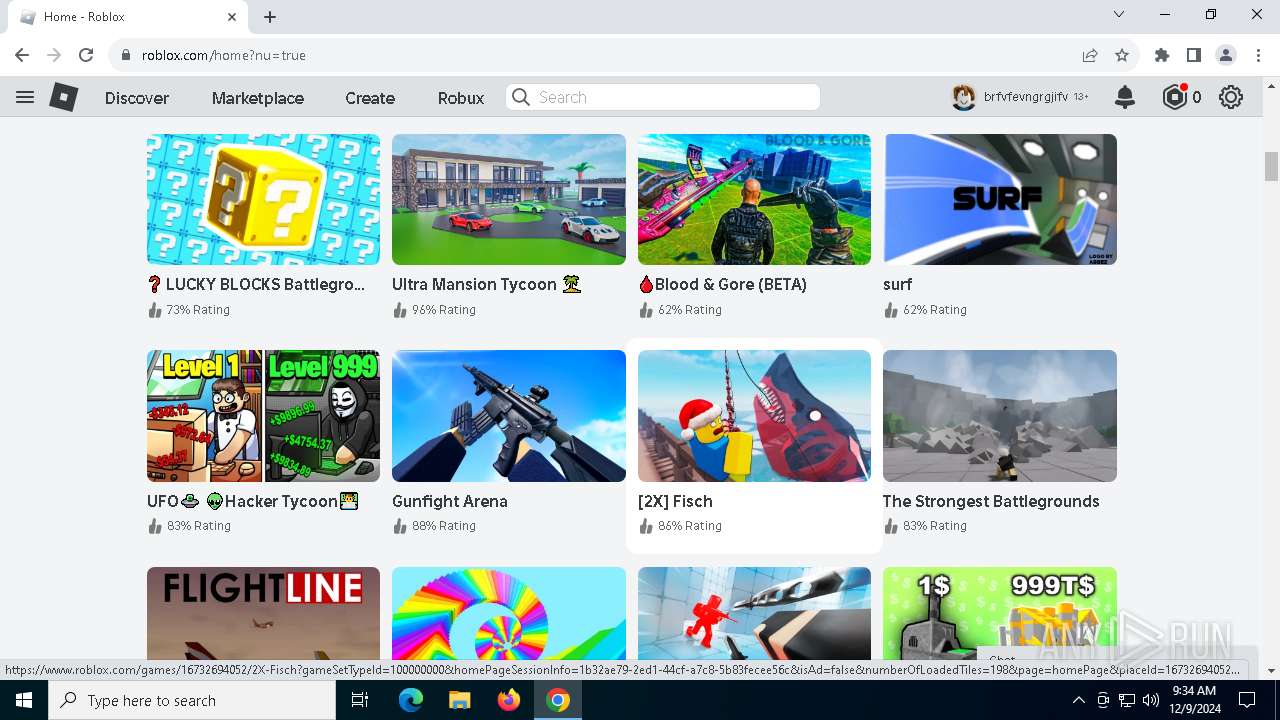
Task: Open Blood & Gore (BETA) thumbnail
Action: [x=754, y=199]
